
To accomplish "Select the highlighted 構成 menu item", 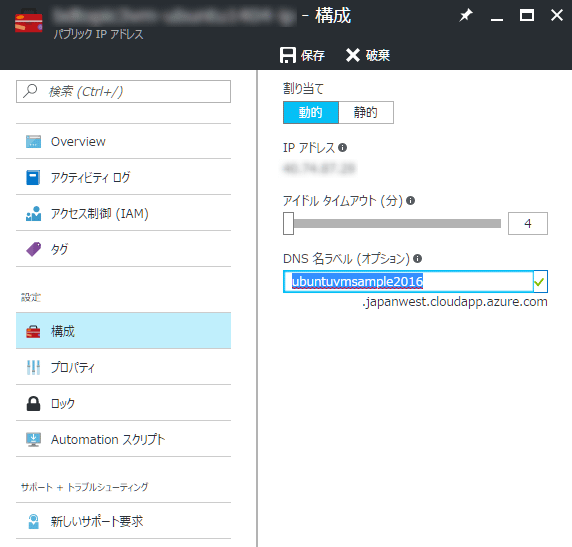I will pyautogui.click(x=123, y=331).
